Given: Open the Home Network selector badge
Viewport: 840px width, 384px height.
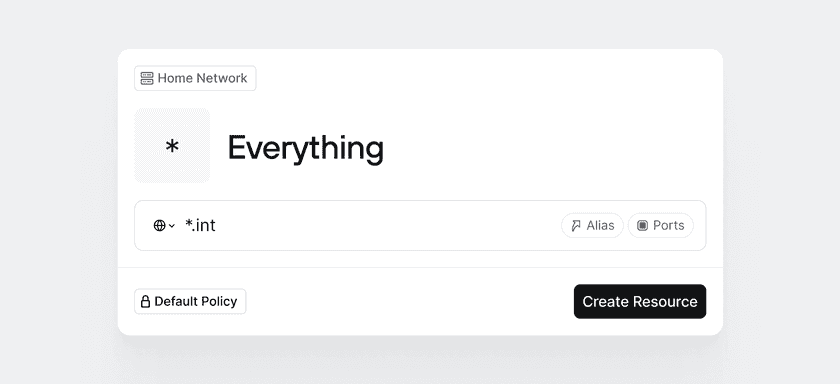Looking at the screenshot, I should point(195,78).
